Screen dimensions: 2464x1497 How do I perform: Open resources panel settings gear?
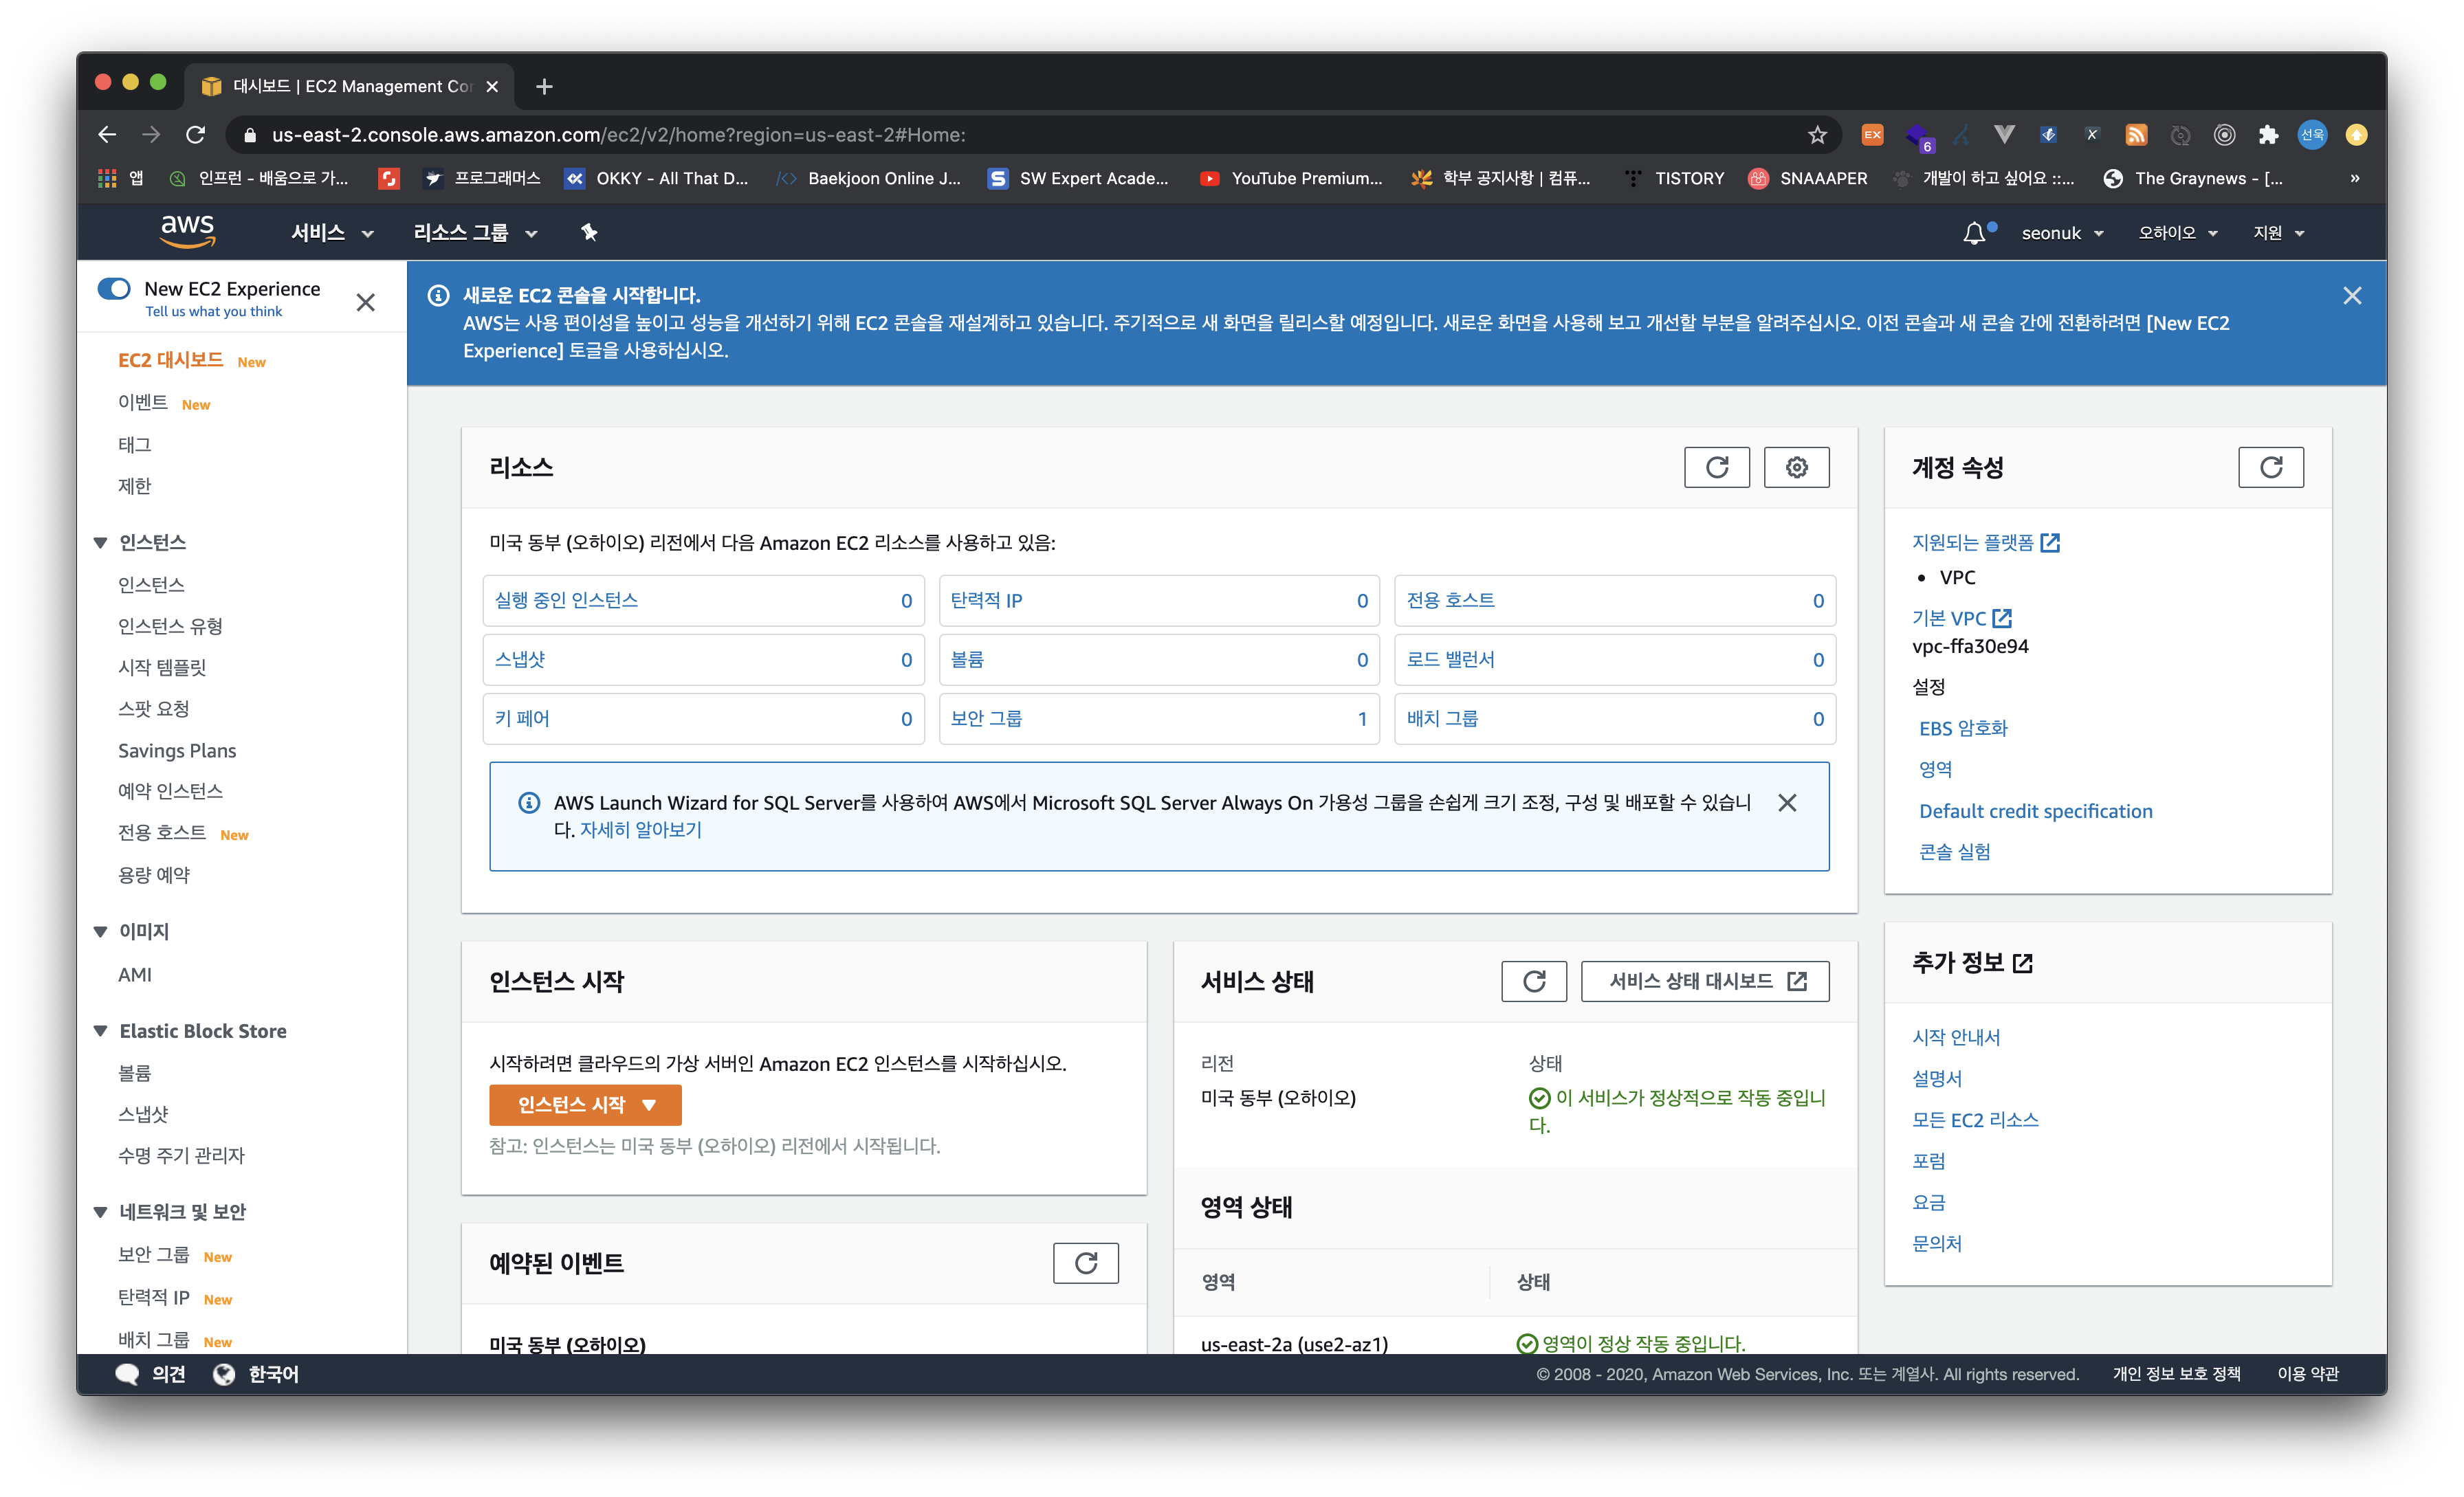pos(1796,467)
